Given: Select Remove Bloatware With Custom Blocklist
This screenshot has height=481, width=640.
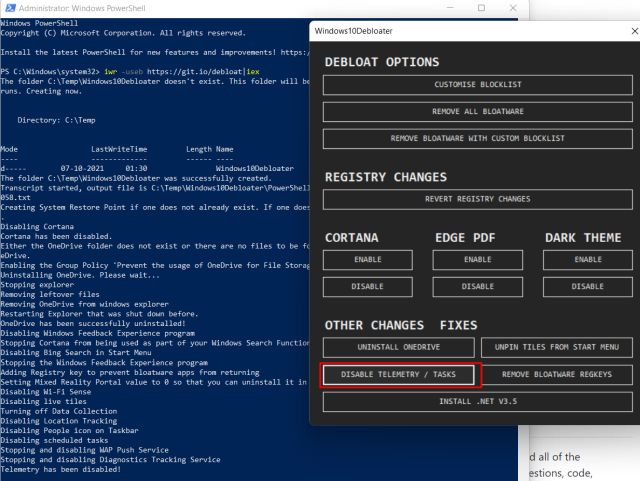Looking at the screenshot, I should 478,139.
